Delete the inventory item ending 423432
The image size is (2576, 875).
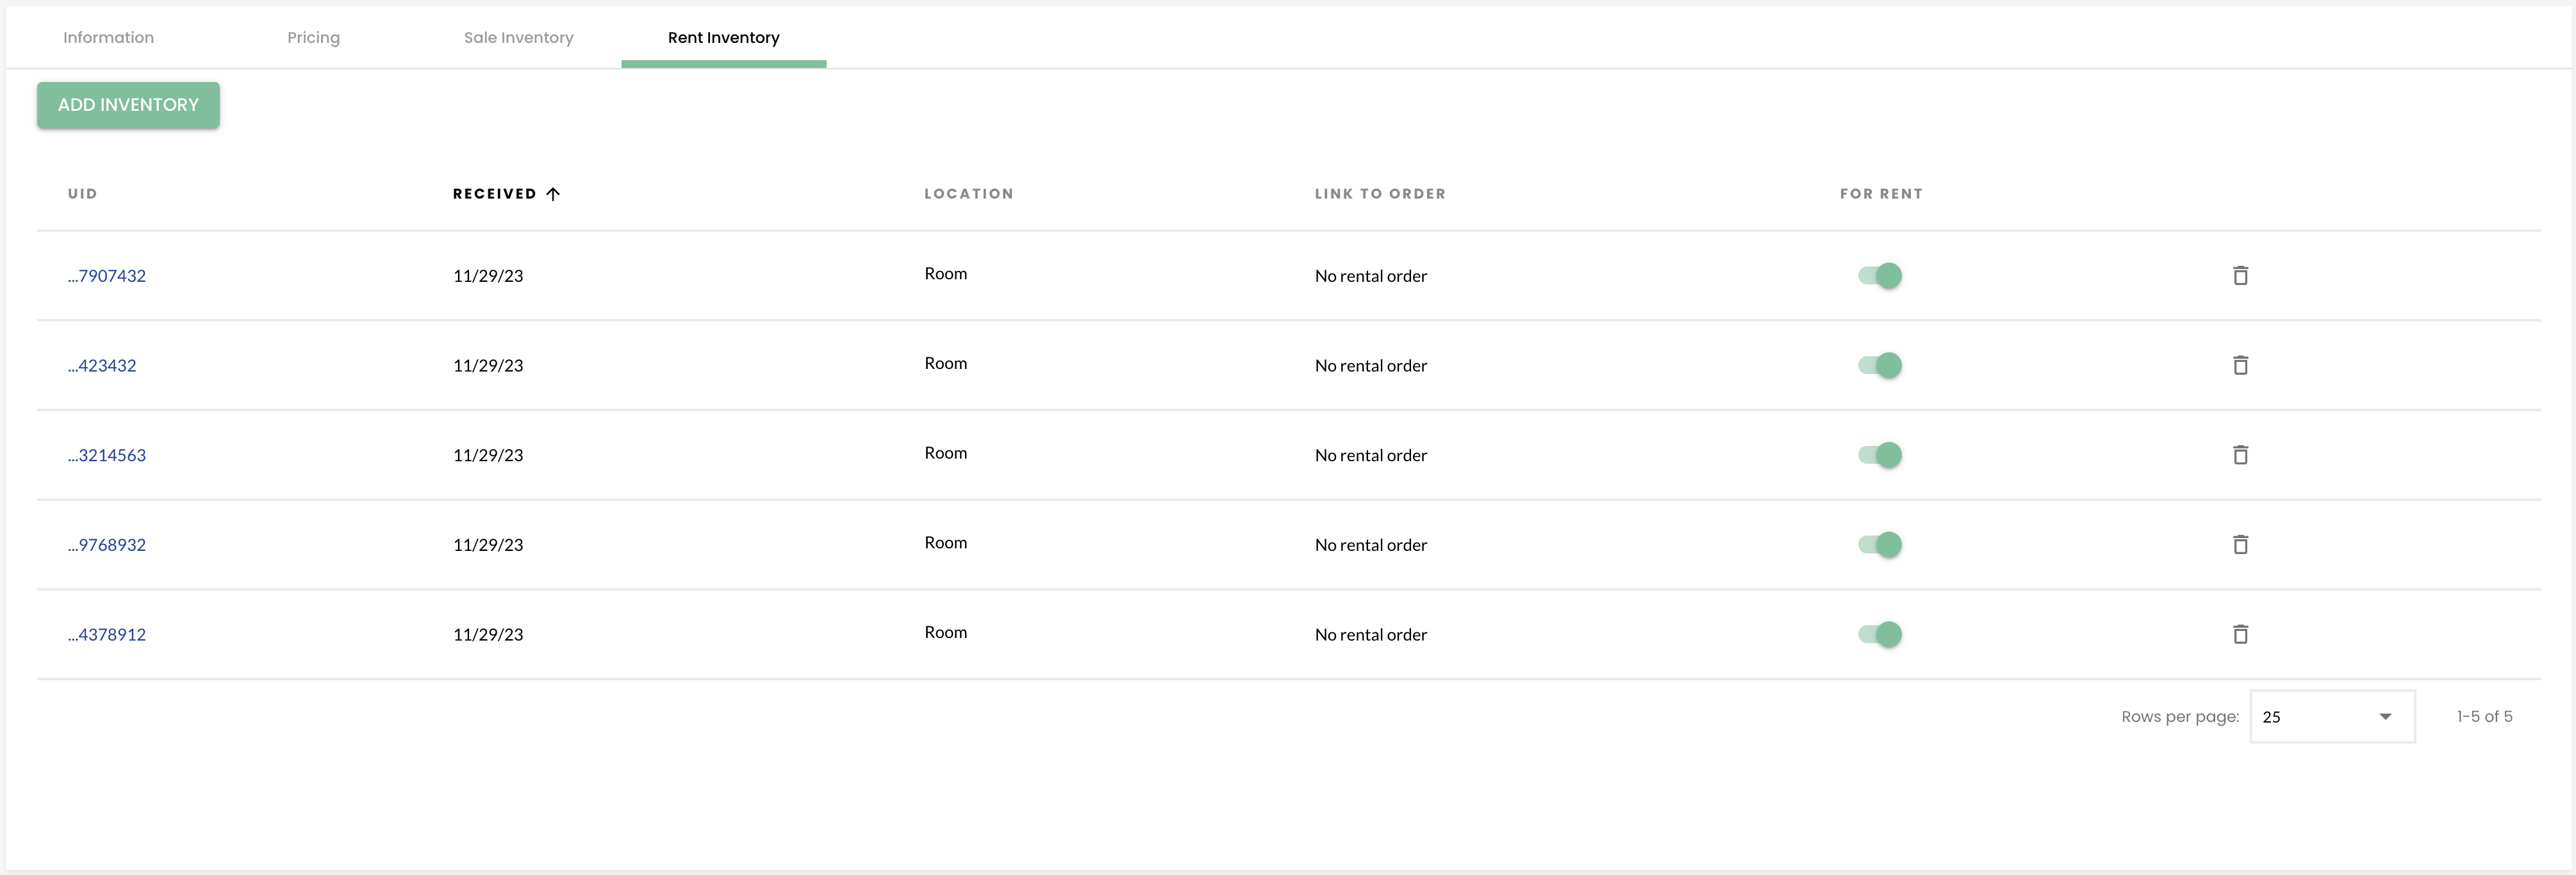(2240, 365)
